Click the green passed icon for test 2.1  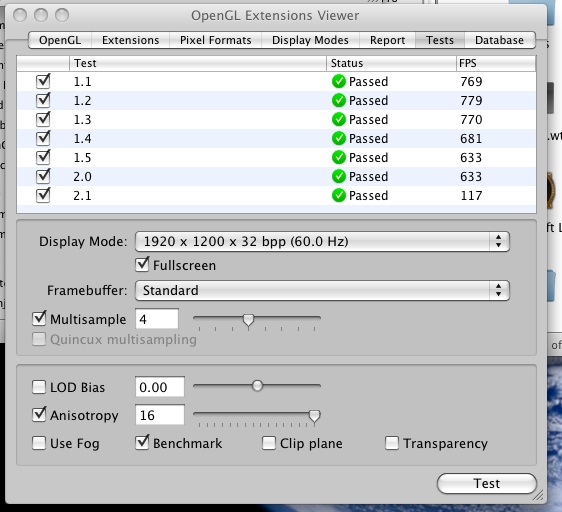click(338, 195)
